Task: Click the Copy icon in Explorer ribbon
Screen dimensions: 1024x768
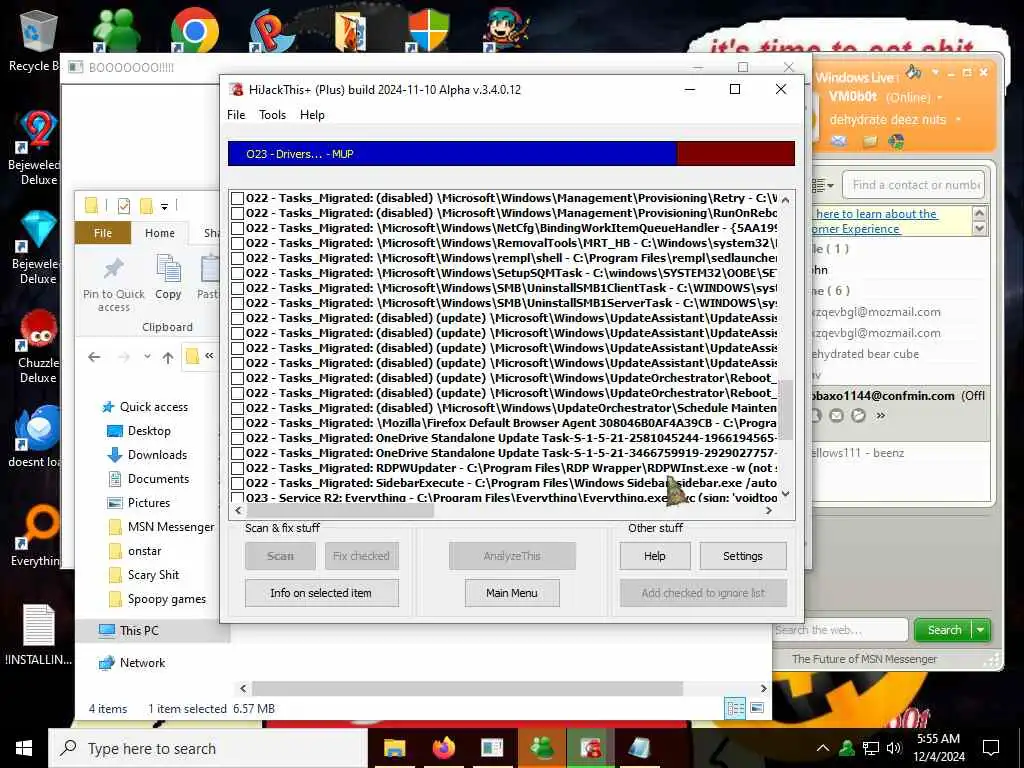Action: click(168, 277)
